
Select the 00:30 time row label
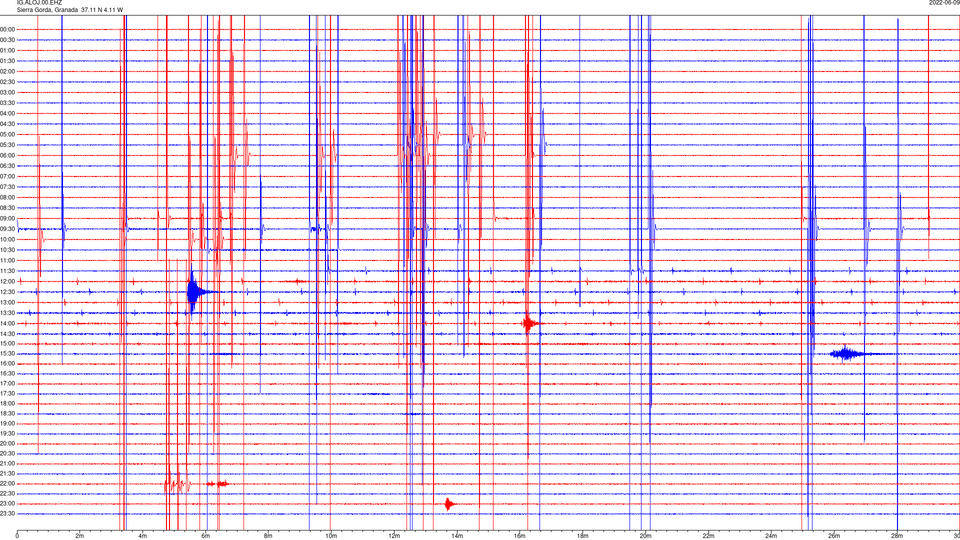(x=8, y=40)
